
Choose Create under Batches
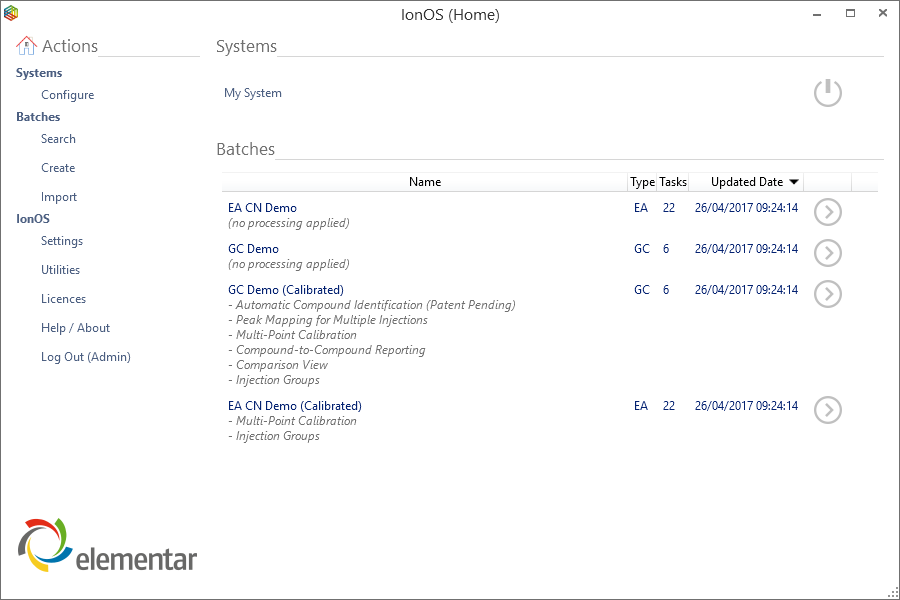click(x=58, y=168)
